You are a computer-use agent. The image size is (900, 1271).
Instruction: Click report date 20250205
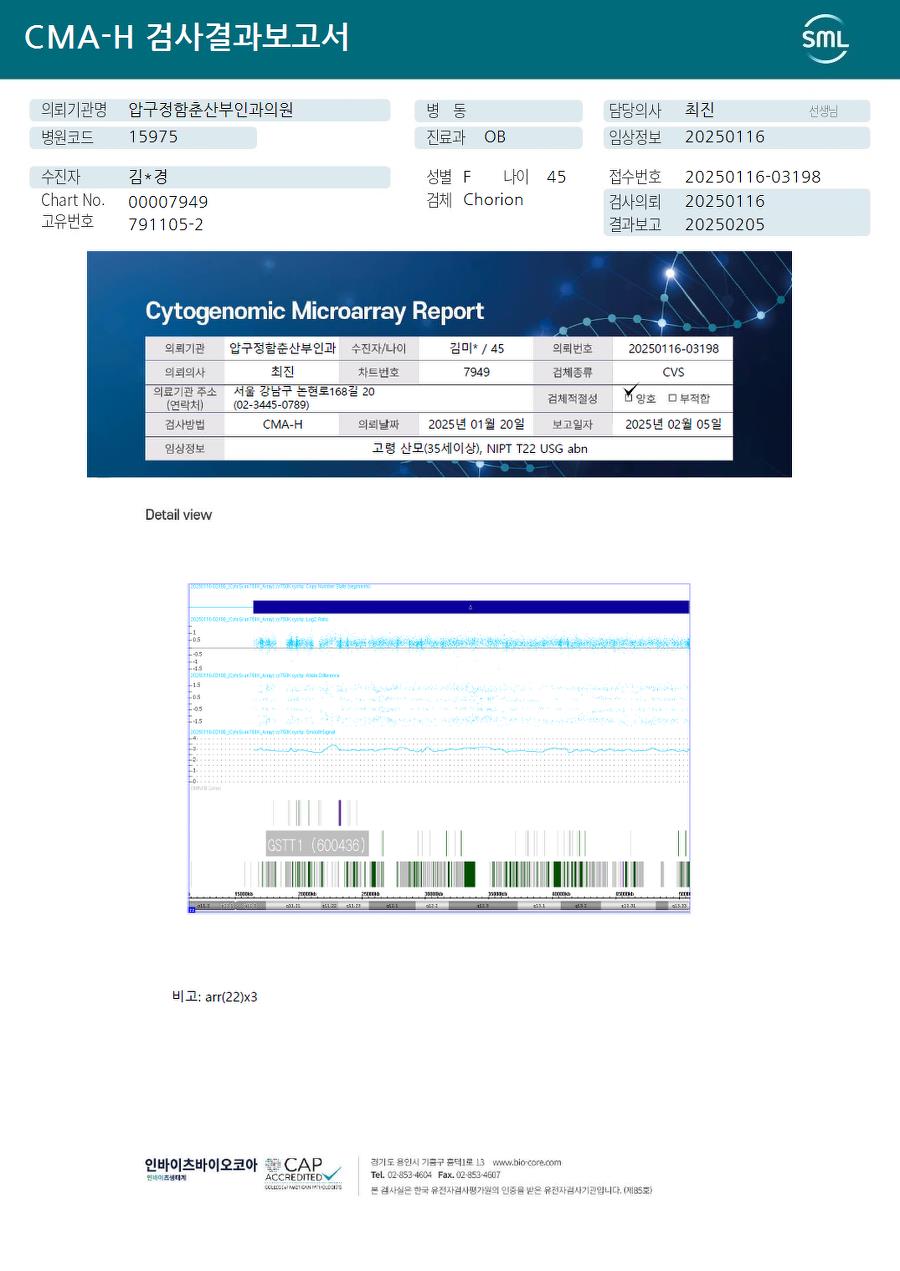725,225
